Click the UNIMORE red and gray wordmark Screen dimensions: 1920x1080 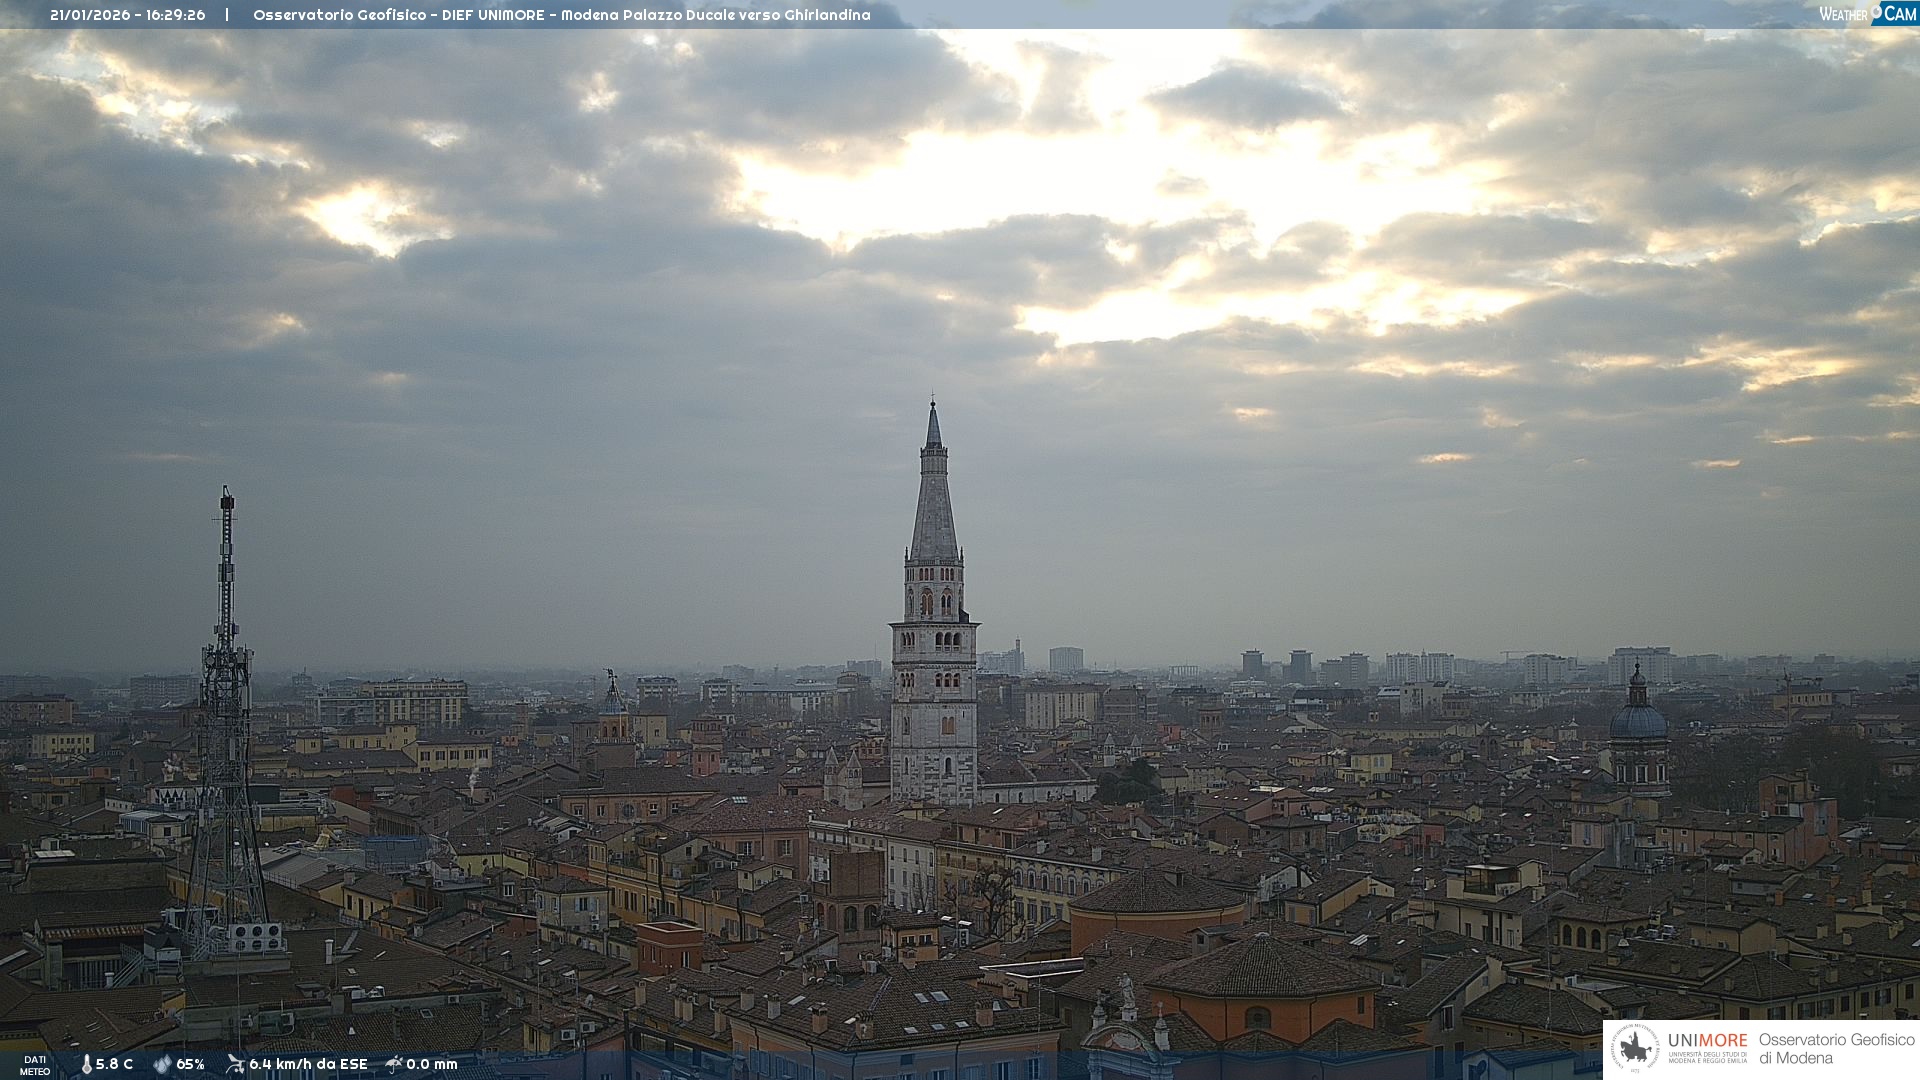point(1707,1041)
